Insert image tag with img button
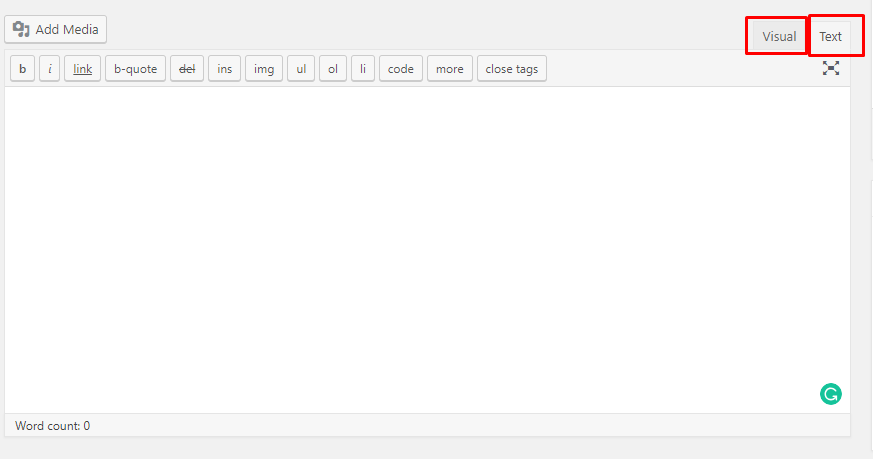Image resolution: width=873 pixels, height=459 pixels. 264,69
